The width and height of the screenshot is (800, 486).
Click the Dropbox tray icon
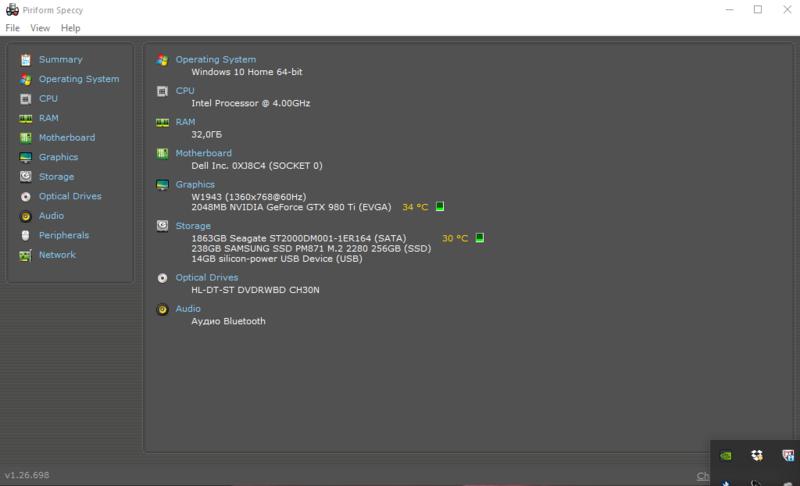tap(757, 455)
